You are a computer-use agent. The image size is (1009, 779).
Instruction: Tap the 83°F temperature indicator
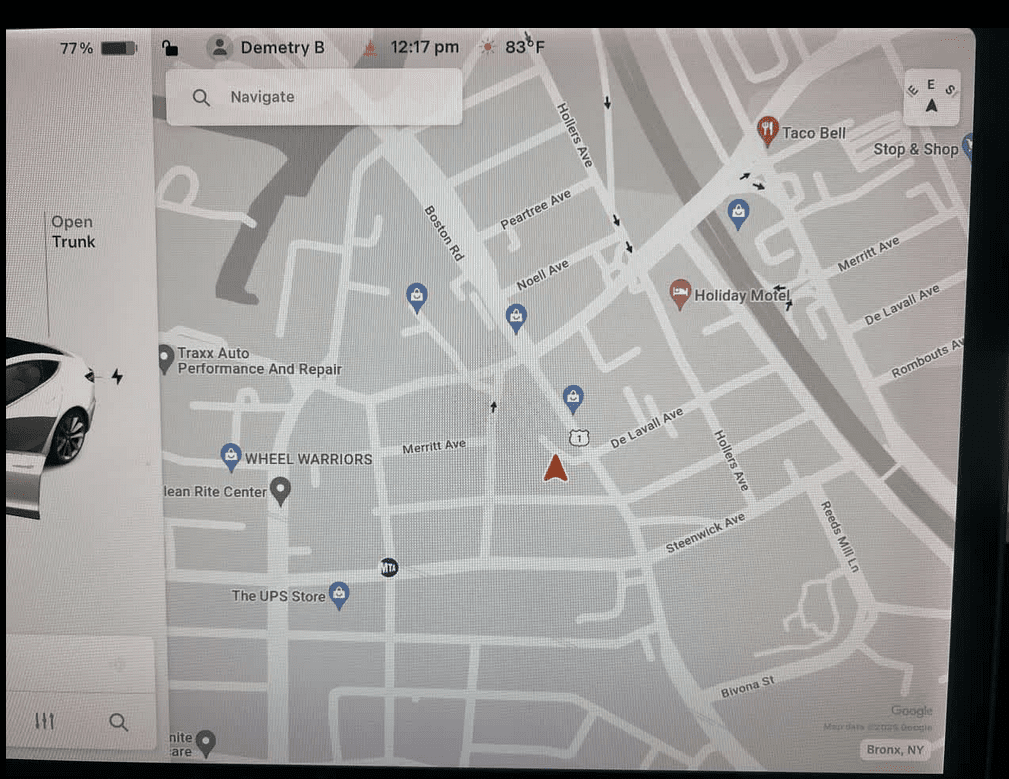pyautogui.click(x=515, y=48)
